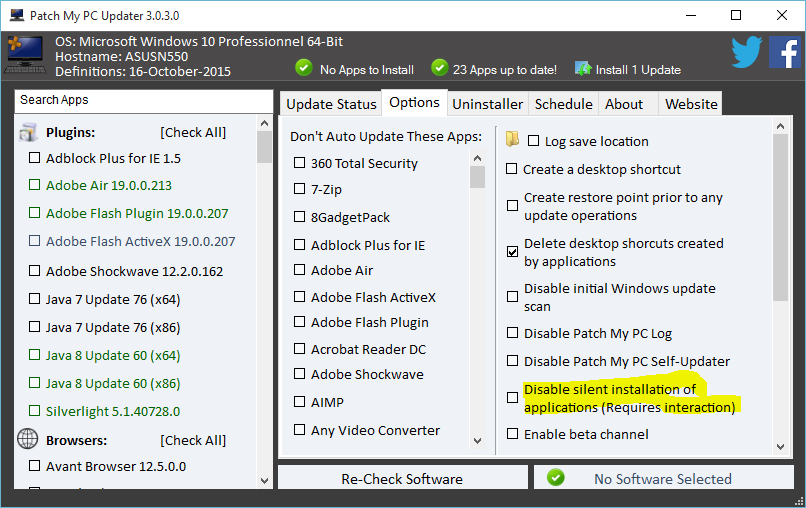
Task: Click options panel scrollbar down arrow
Action: coord(780,447)
